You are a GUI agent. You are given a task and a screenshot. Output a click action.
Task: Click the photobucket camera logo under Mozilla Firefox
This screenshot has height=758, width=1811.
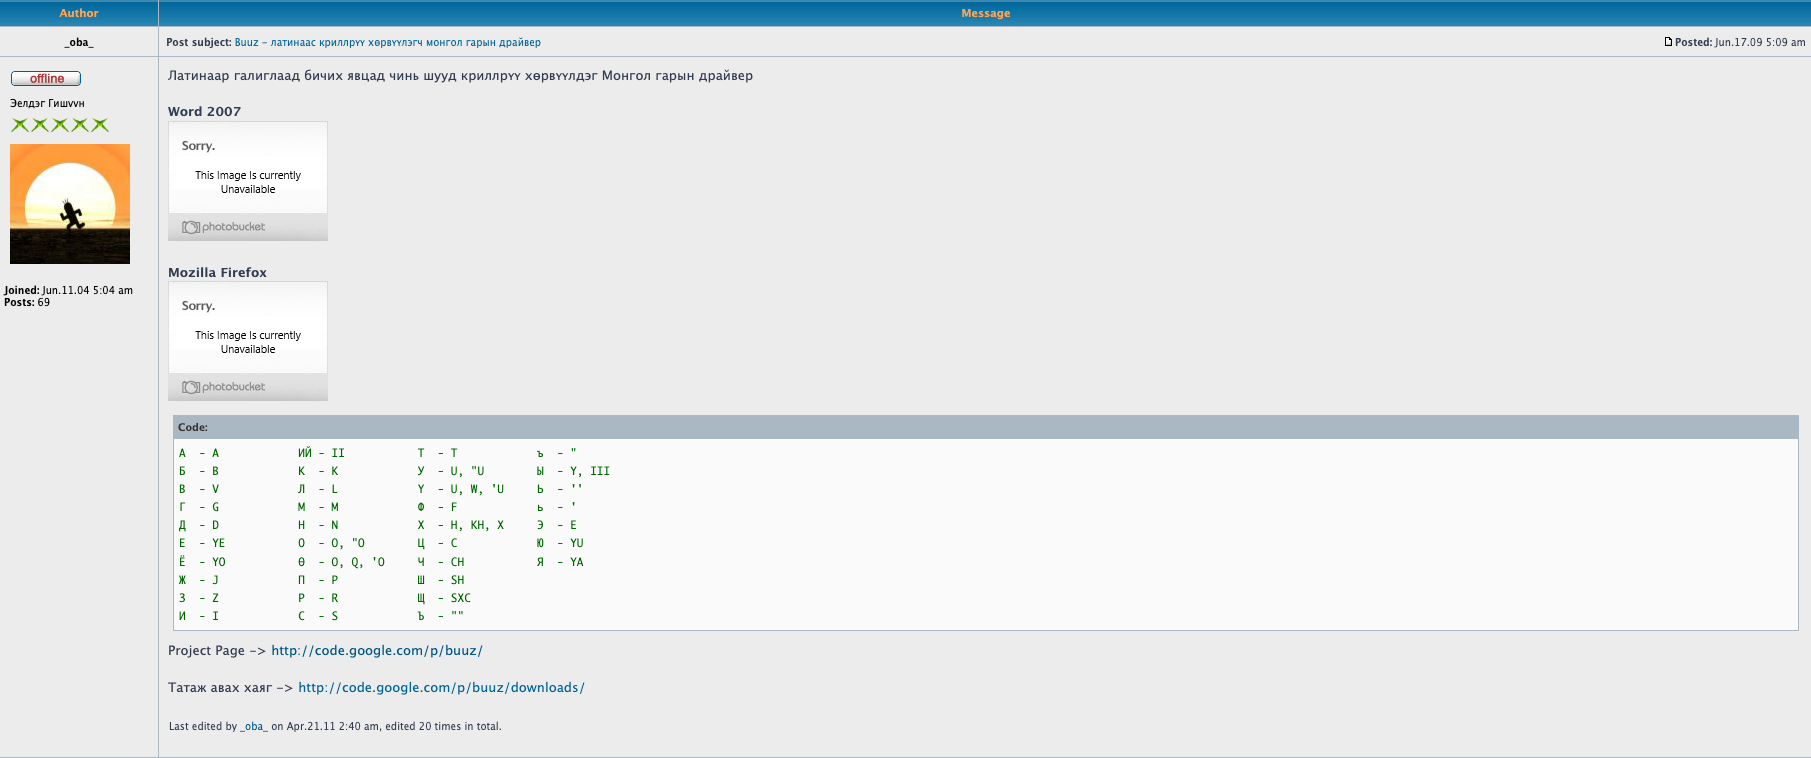coord(191,387)
